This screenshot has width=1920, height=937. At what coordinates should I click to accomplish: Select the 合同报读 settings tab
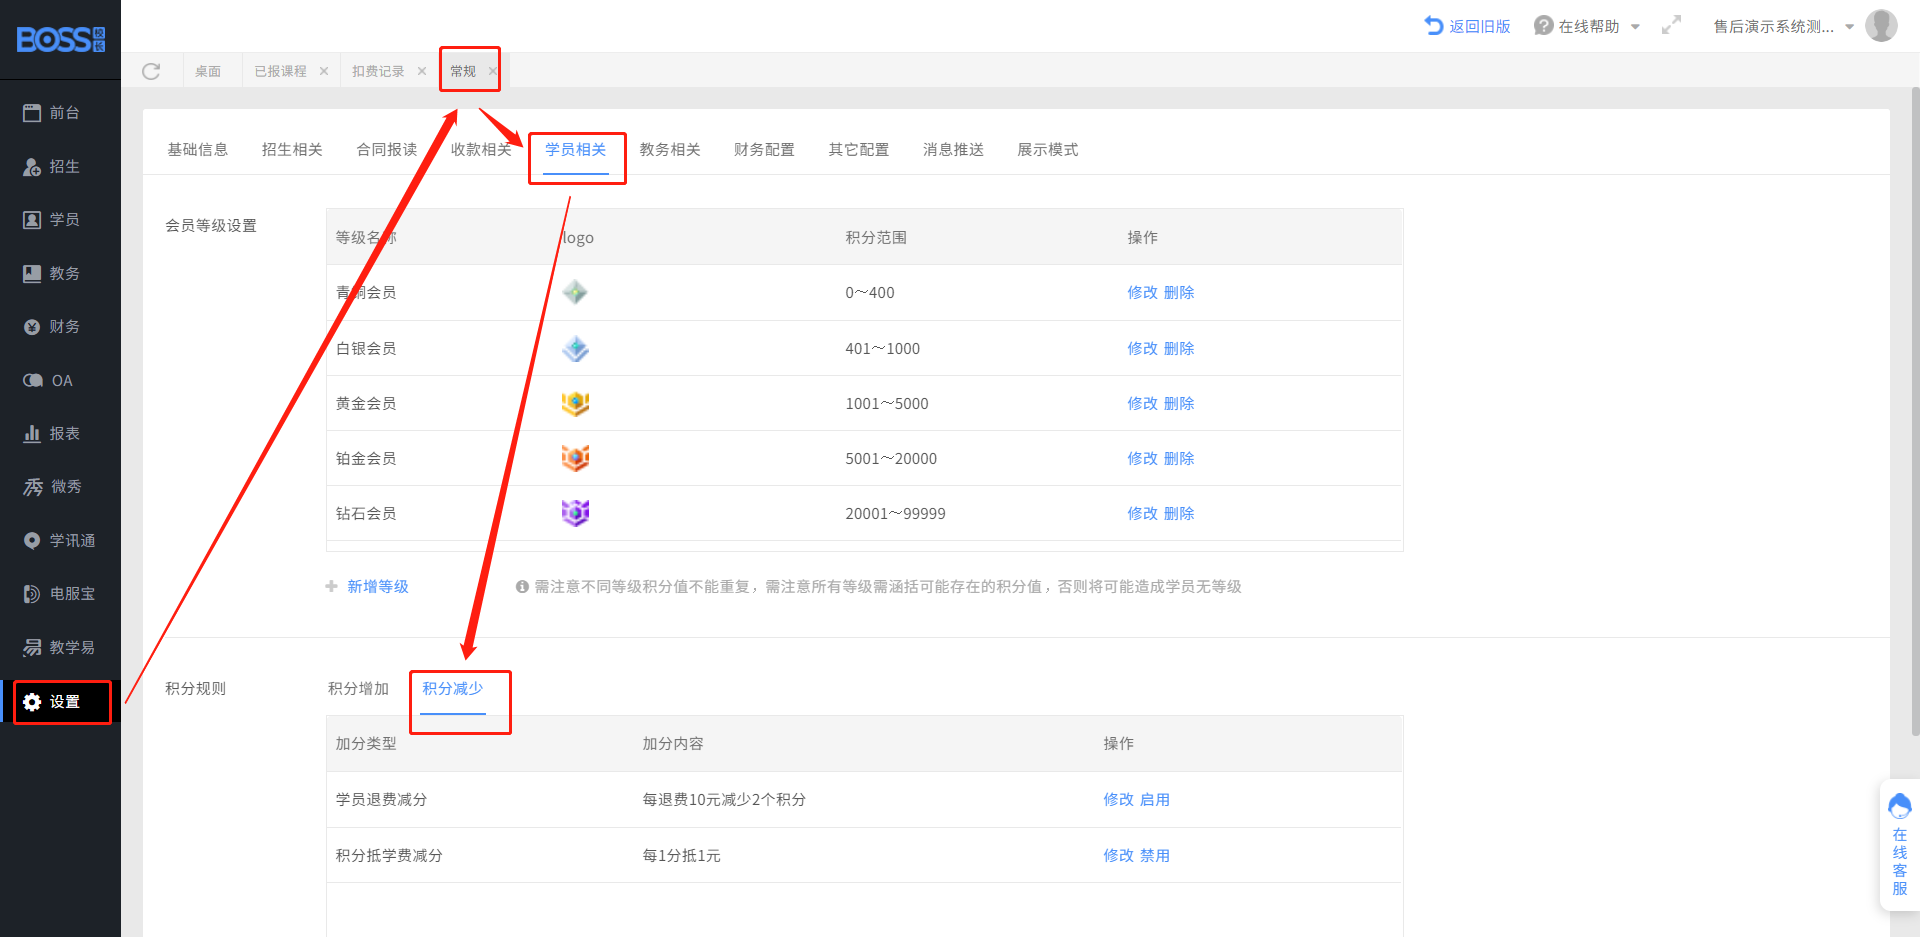tap(387, 150)
